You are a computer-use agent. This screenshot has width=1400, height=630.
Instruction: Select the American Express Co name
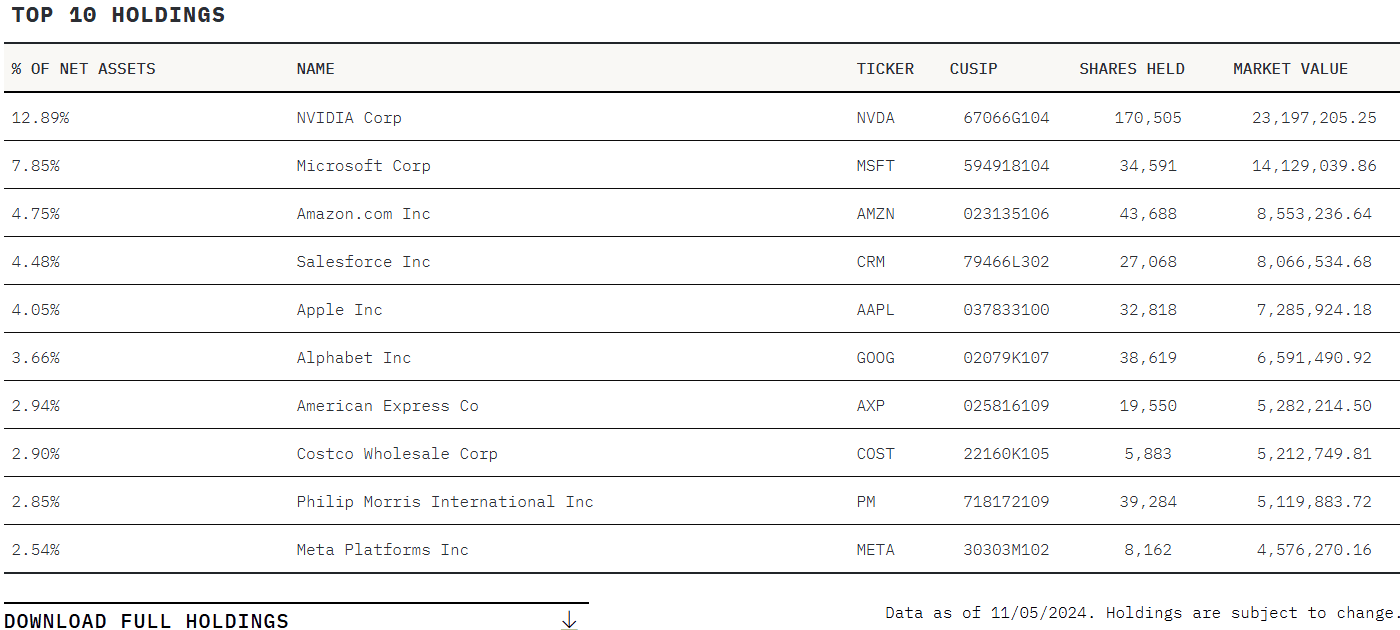coord(387,406)
